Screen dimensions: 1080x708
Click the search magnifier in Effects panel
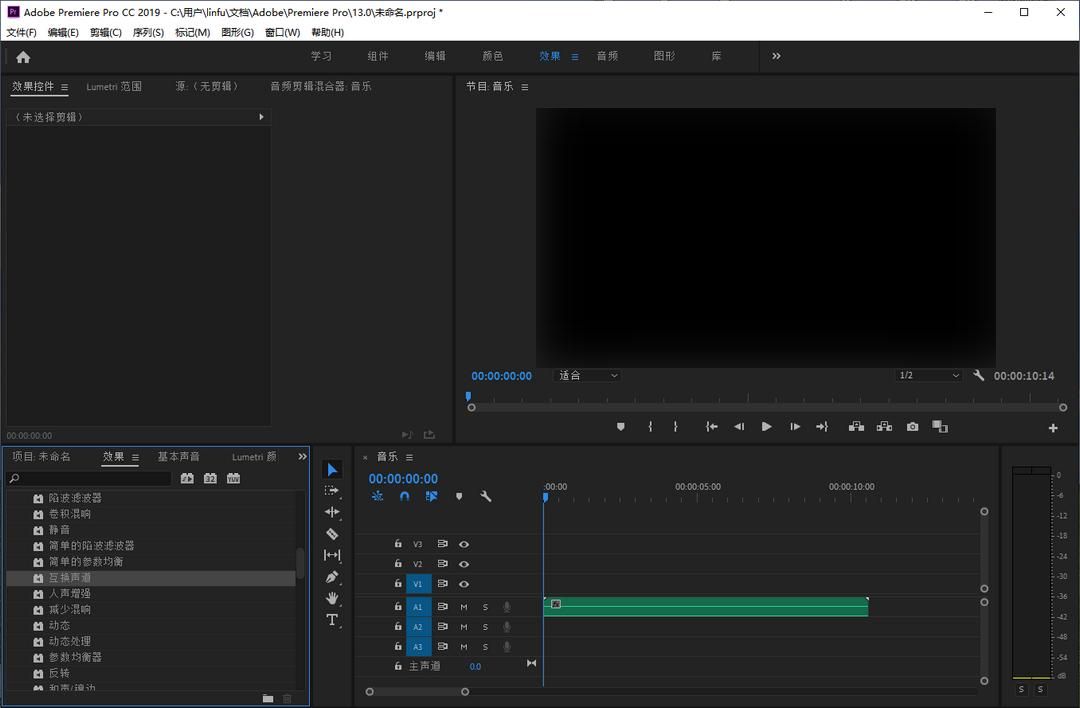14,478
